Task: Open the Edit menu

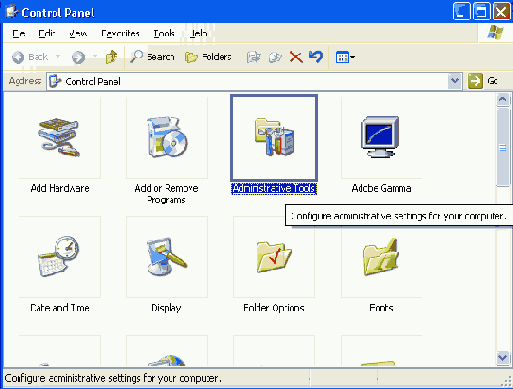Action: (x=46, y=33)
